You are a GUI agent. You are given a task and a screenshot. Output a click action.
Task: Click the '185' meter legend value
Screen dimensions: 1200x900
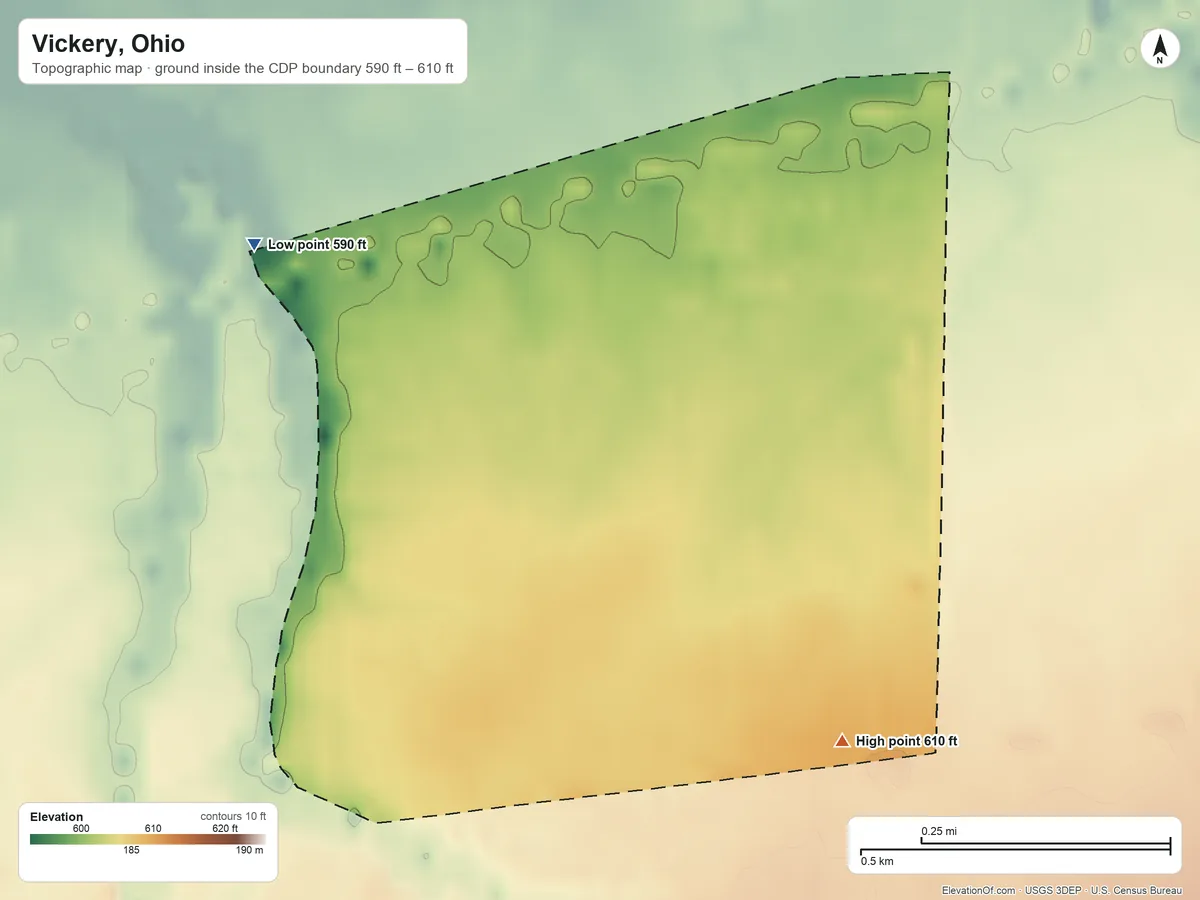pos(131,851)
